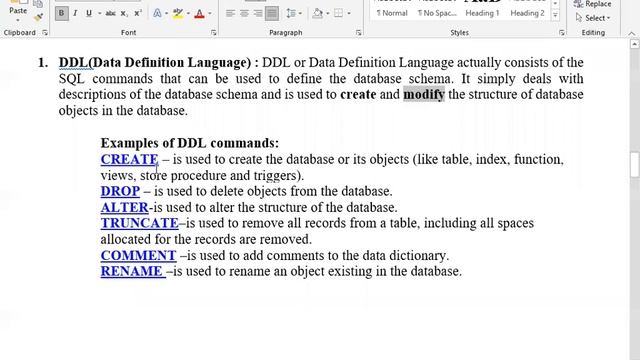This screenshot has width=640, height=360.
Task: Toggle Underline formatting button
Action: coord(89,13)
